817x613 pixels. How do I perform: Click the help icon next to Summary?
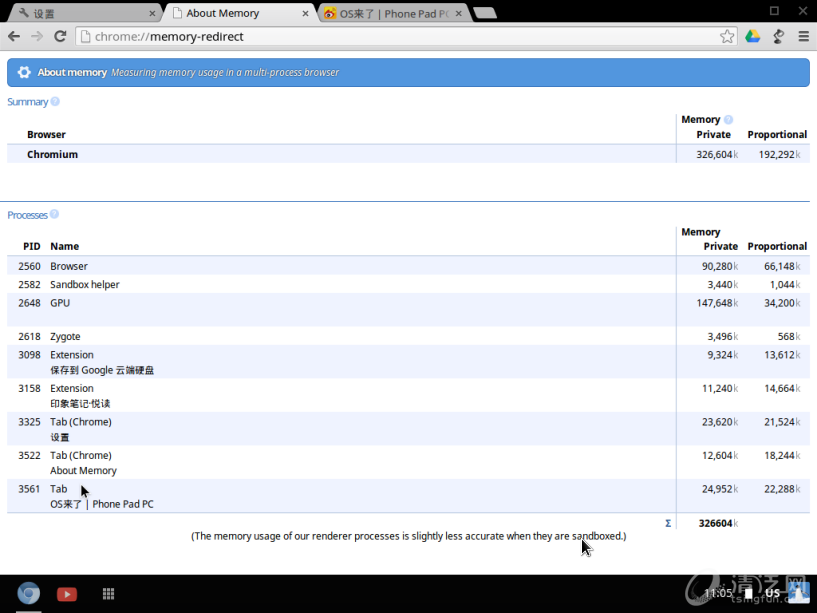click(x=55, y=102)
